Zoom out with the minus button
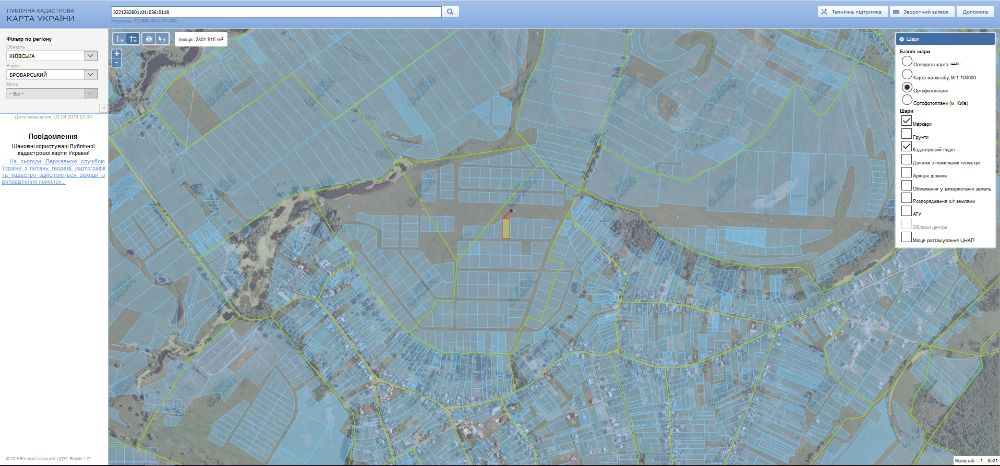This screenshot has width=1000, height=466. click(117, 63)
